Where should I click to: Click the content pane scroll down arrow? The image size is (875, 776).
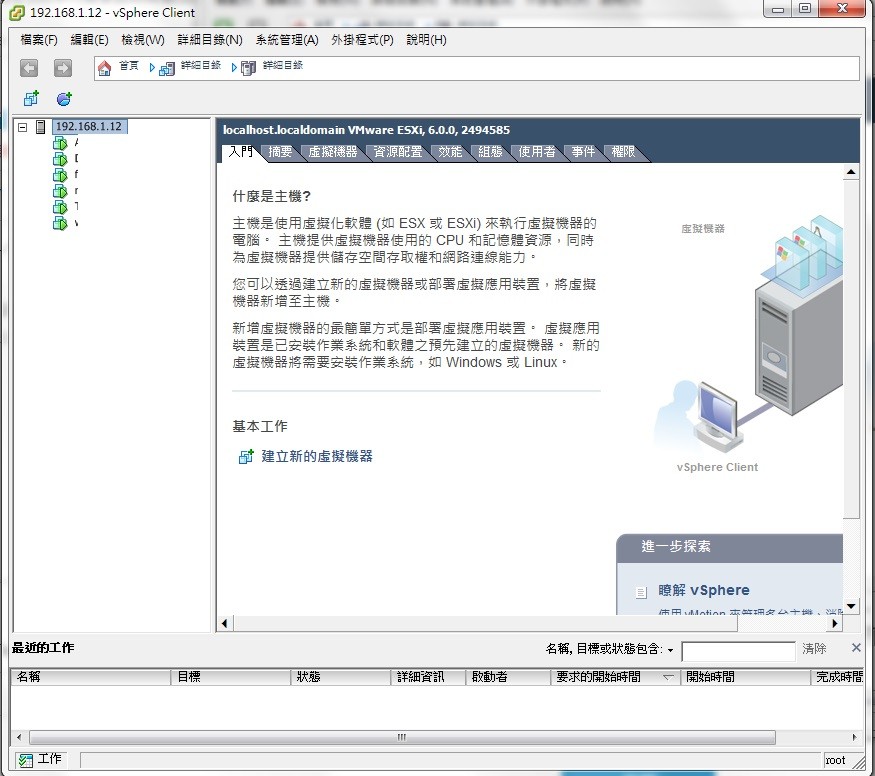click(850, 606)
